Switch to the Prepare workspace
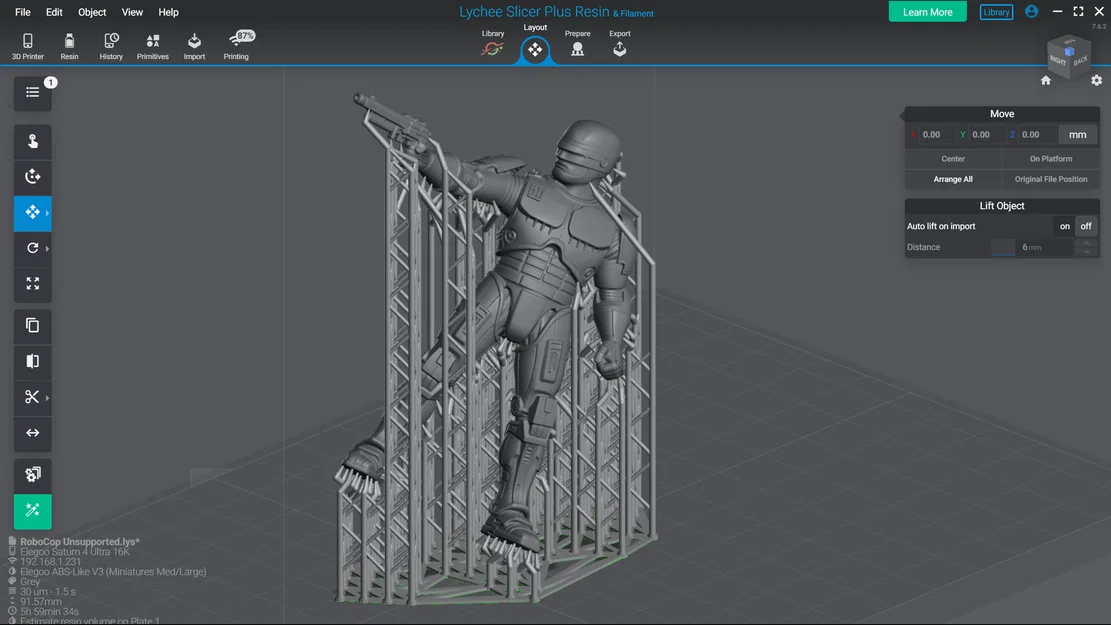 [x=577, y=44]
